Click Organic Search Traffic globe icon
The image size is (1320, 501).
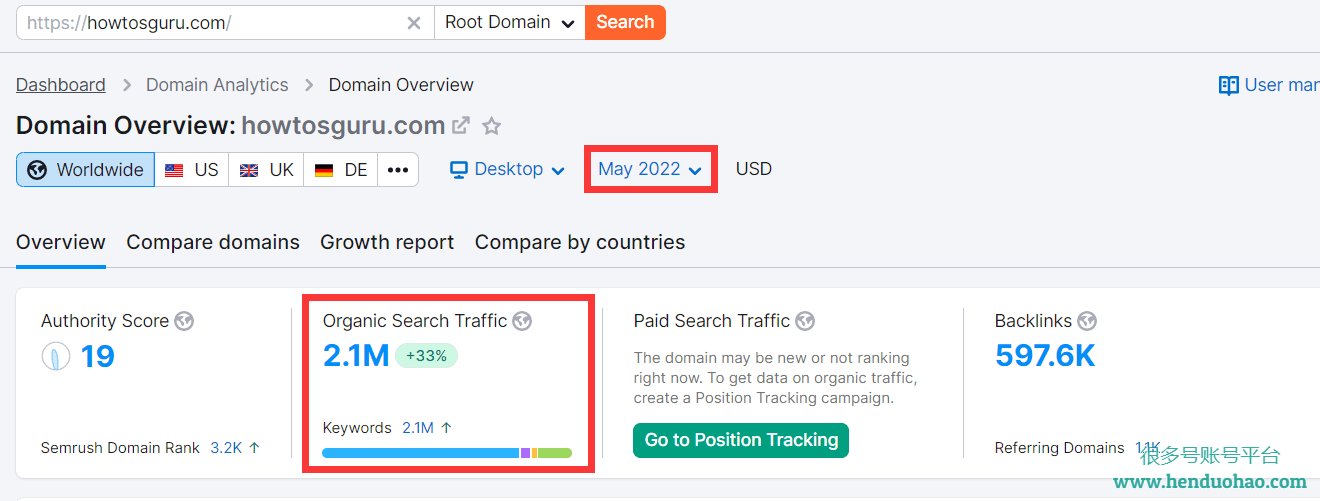(522, 321)
